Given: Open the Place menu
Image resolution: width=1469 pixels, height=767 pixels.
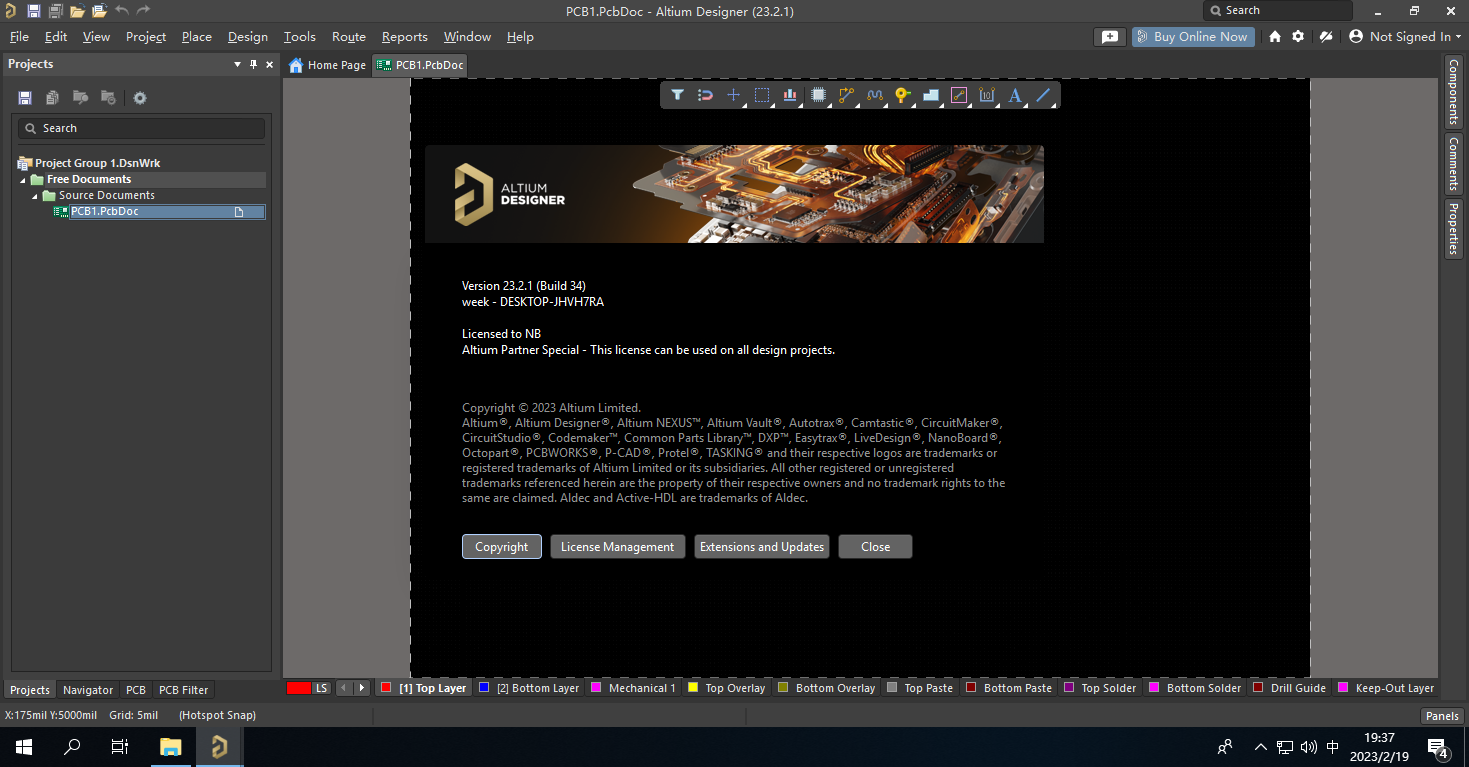Looking at the screenshot, I should coord(196,36).
